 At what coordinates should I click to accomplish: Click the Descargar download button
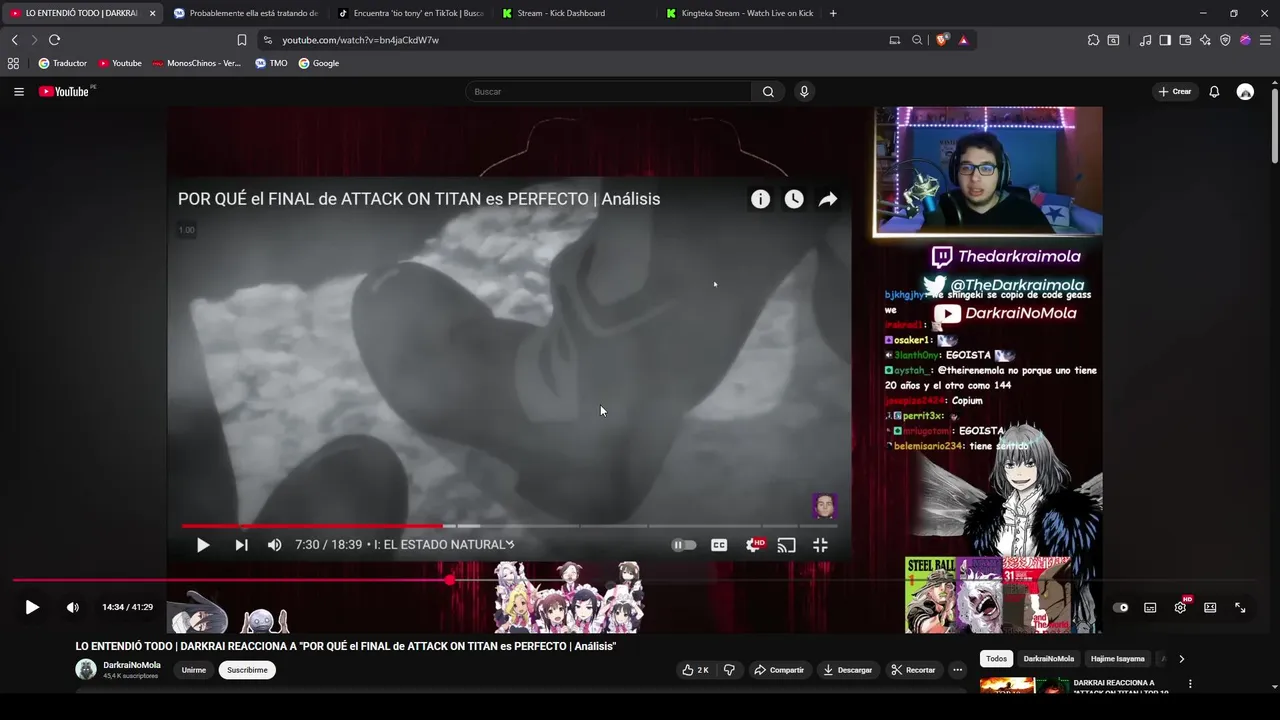848,670
